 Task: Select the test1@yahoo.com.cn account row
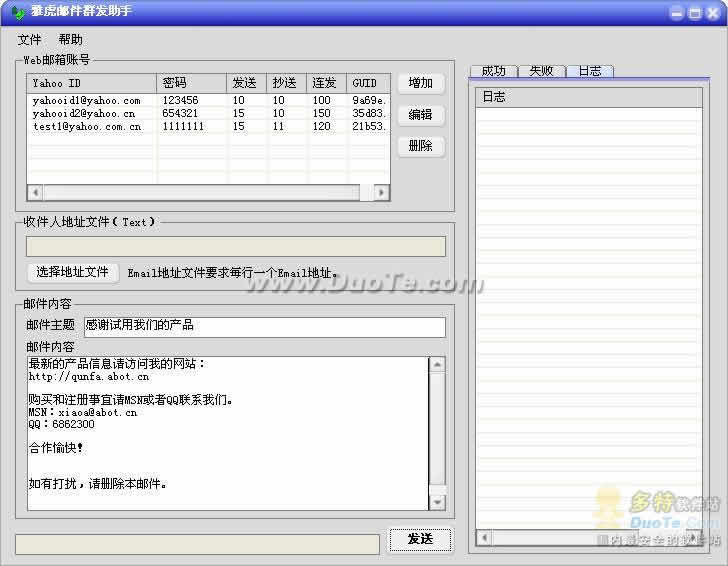coord(208,126)
